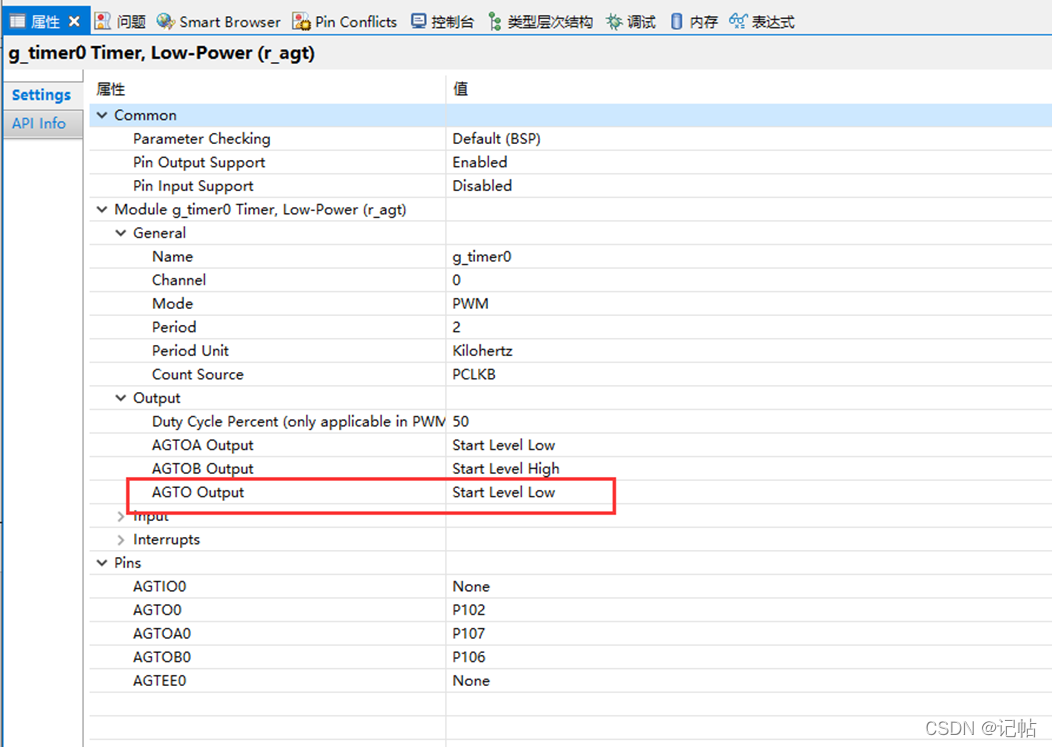This screenshot has width=1052, height=747.
Task: Select the Duty Cycle Percent property label
Action: tap(298, 421)
